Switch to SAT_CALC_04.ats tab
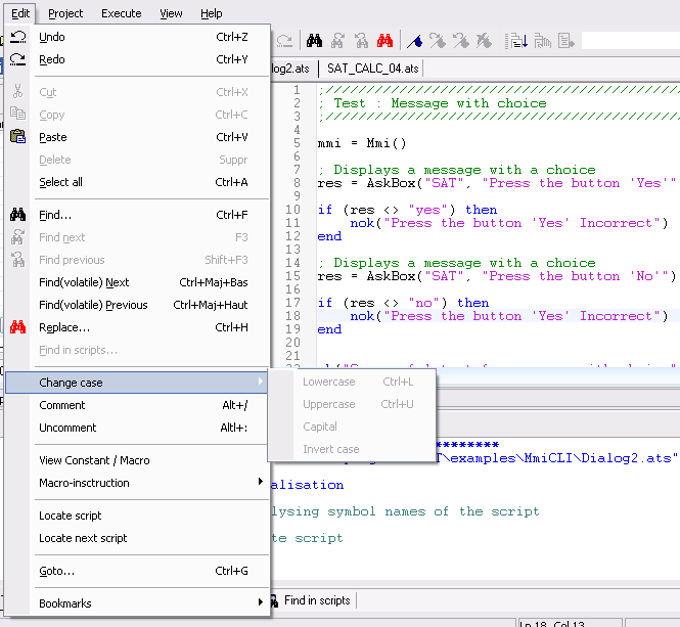 (372, 69)
